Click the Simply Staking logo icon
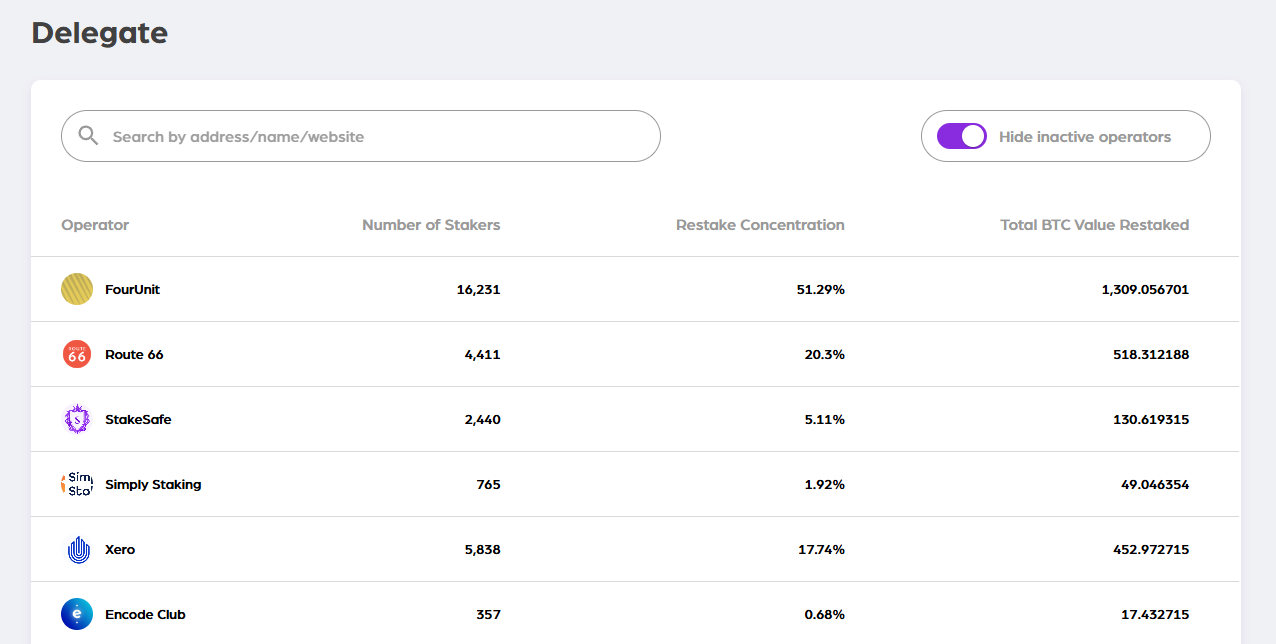 [x=77, y=484]
